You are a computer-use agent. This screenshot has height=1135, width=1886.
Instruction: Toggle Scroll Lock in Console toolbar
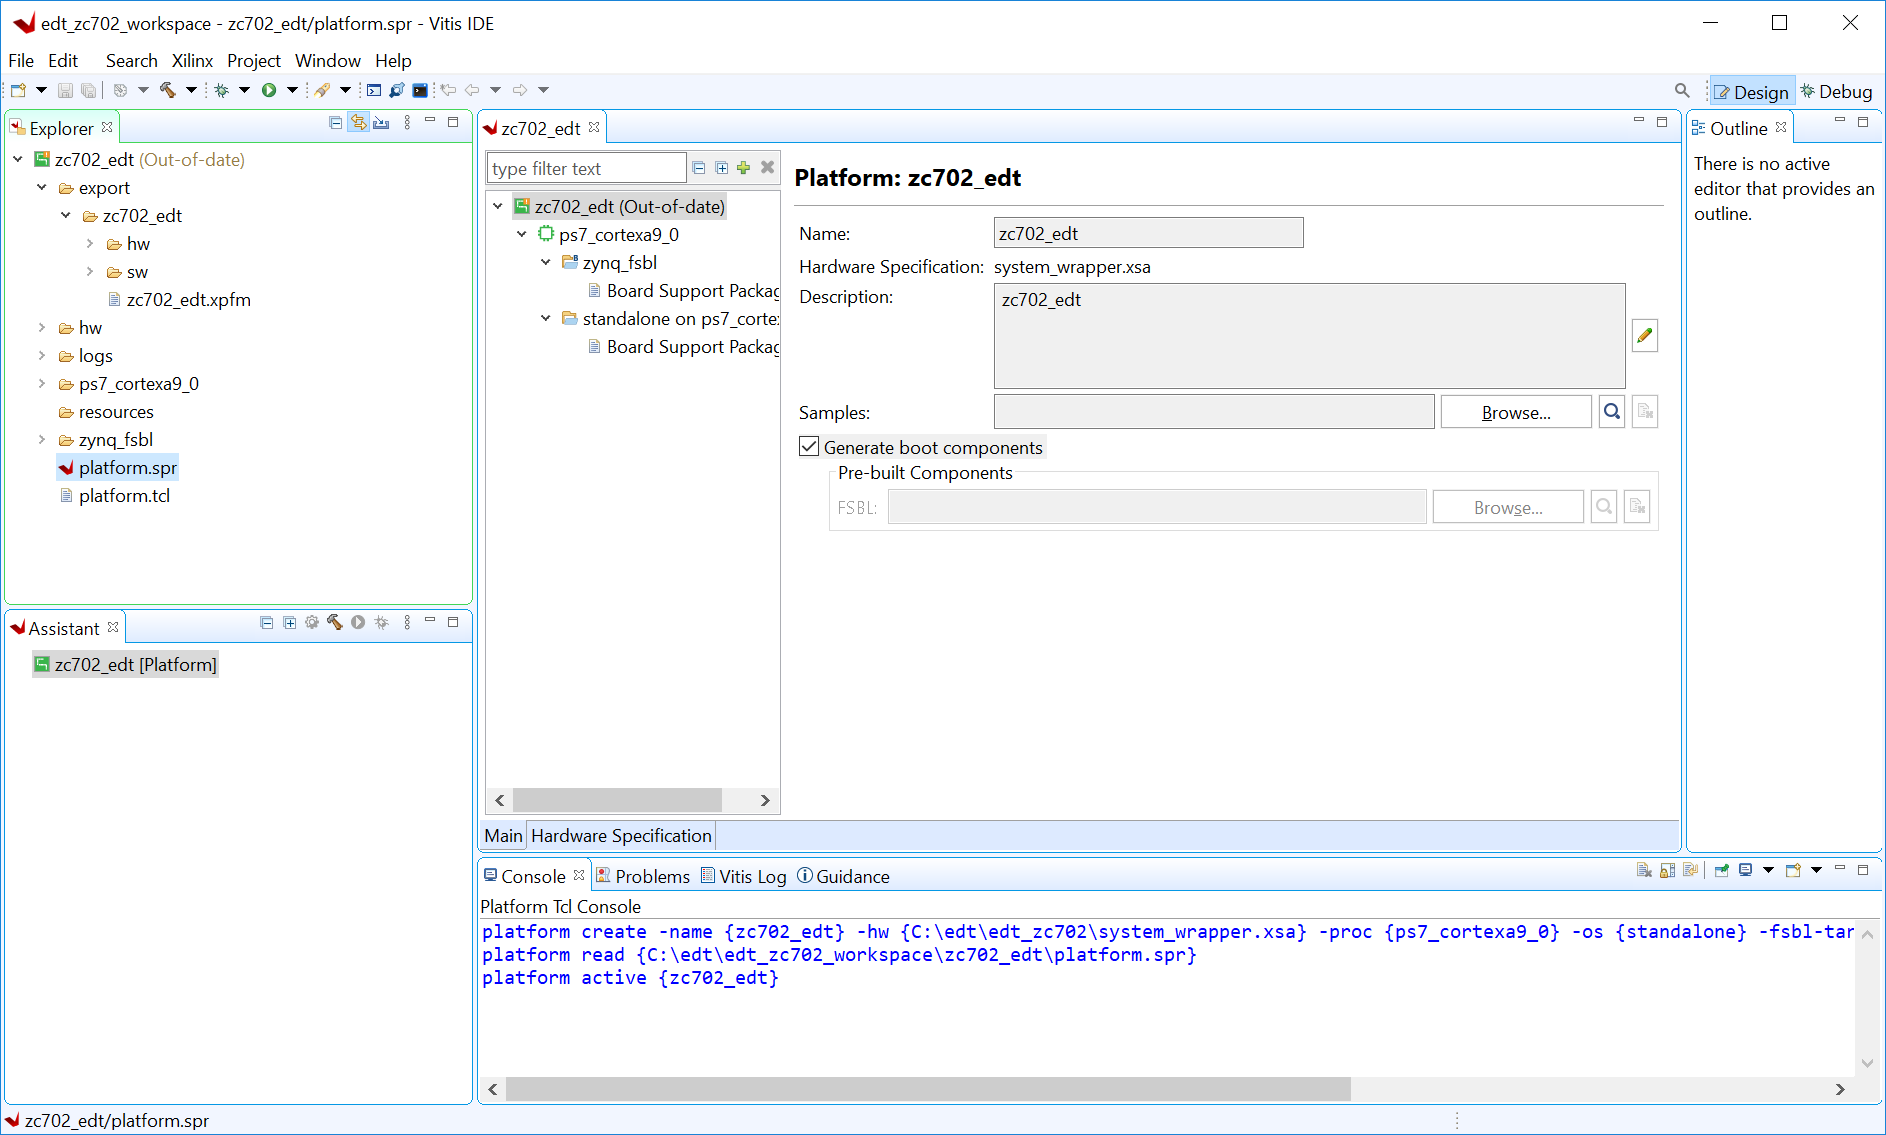[1667, 870]
